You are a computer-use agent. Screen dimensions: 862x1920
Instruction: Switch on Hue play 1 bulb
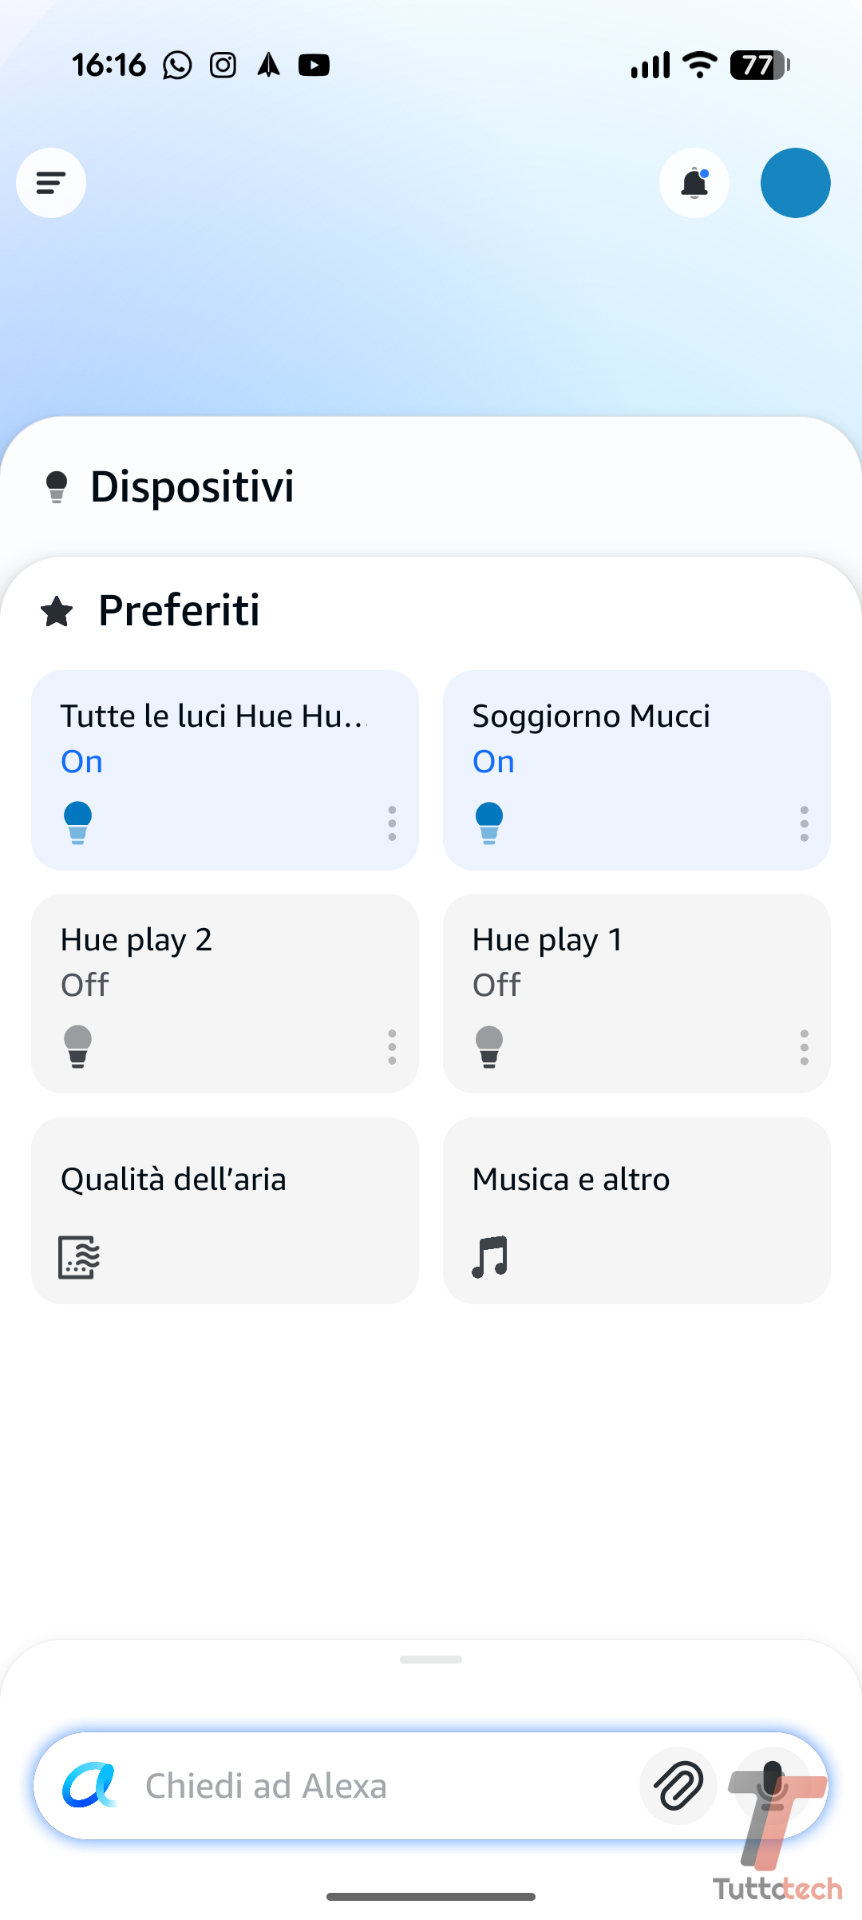(x=489, y=1047)
